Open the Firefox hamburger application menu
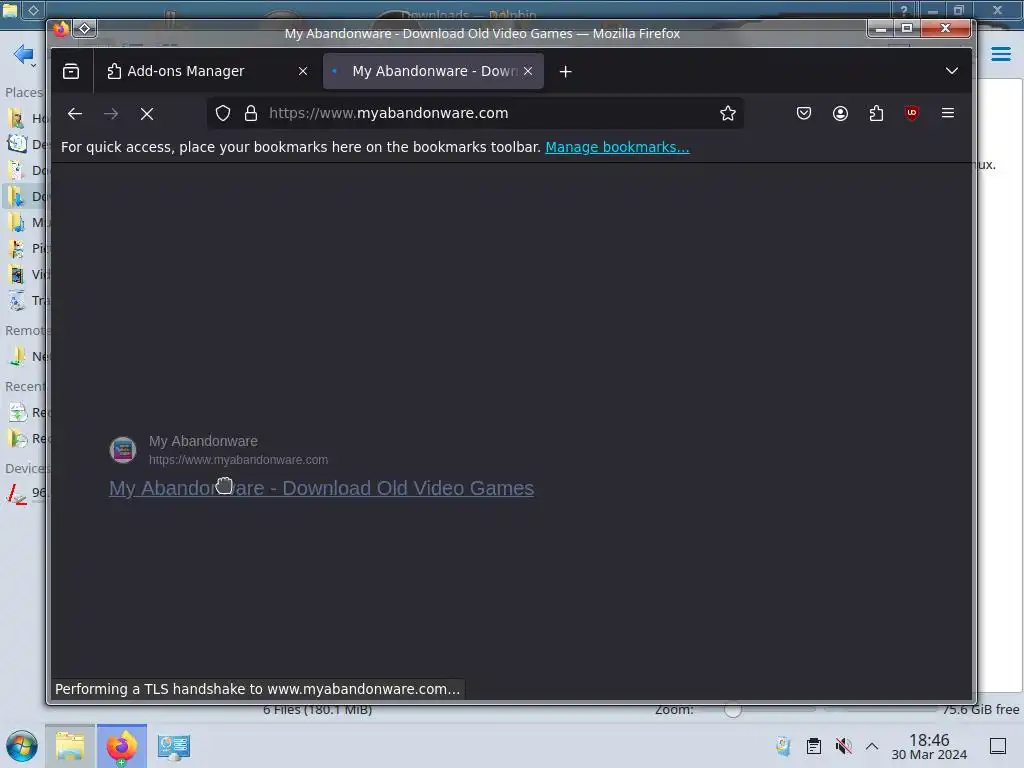 click(x=948, y=114)
